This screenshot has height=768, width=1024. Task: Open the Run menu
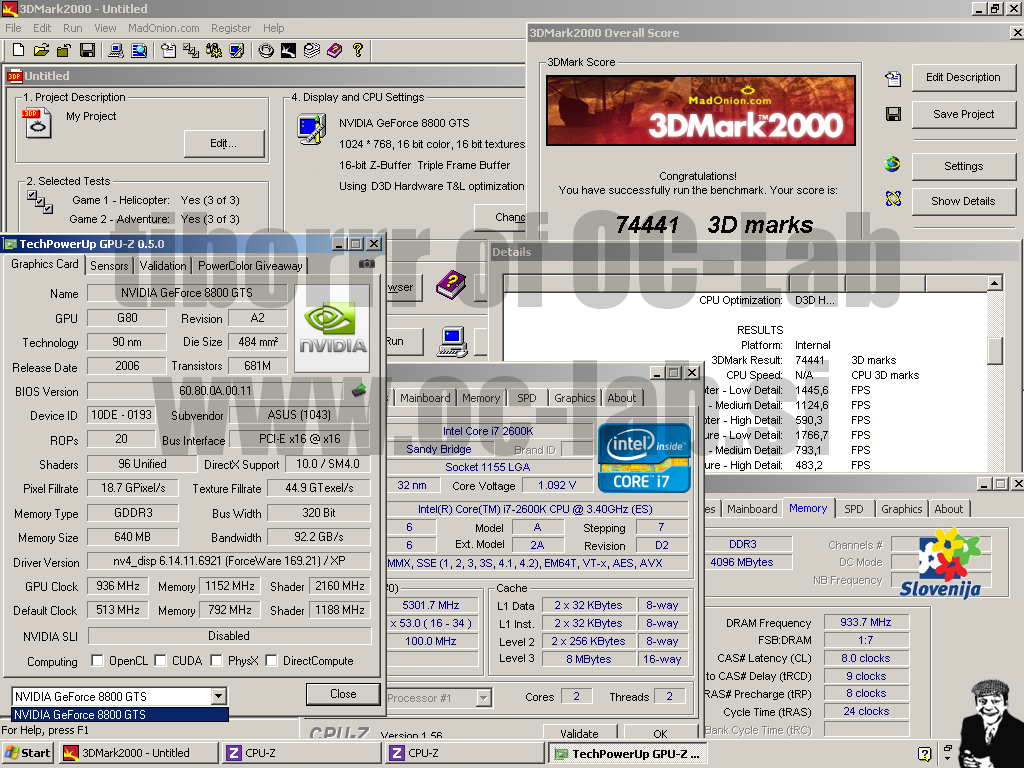[x=72, y=28]
